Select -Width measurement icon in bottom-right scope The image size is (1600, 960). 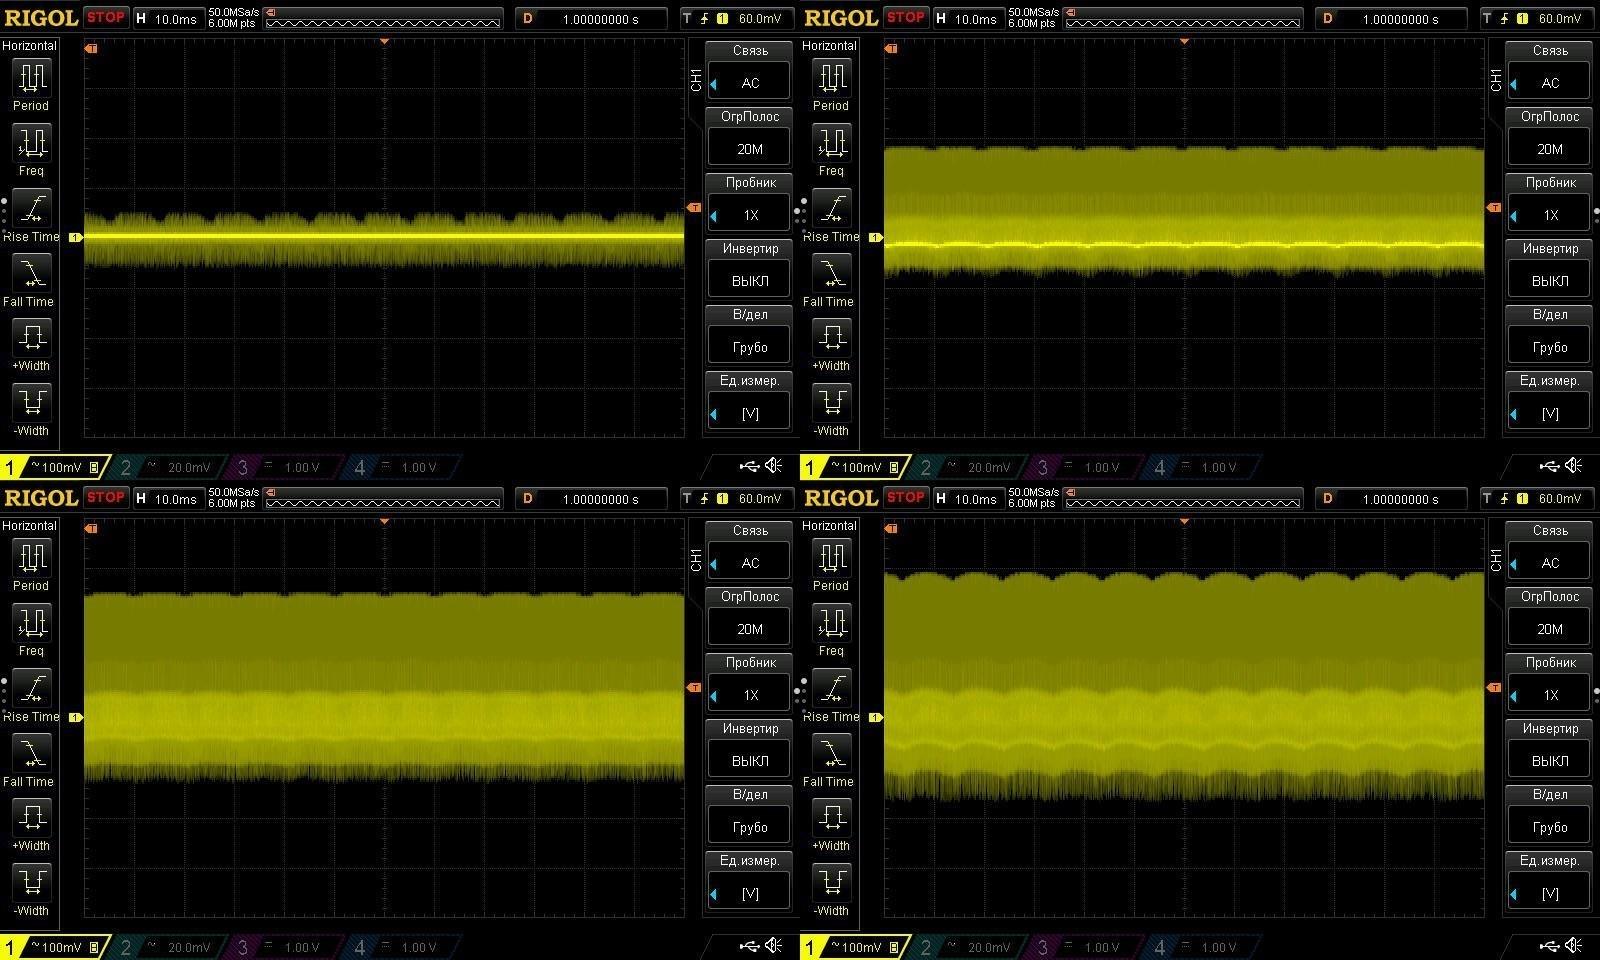coord(831,883)
